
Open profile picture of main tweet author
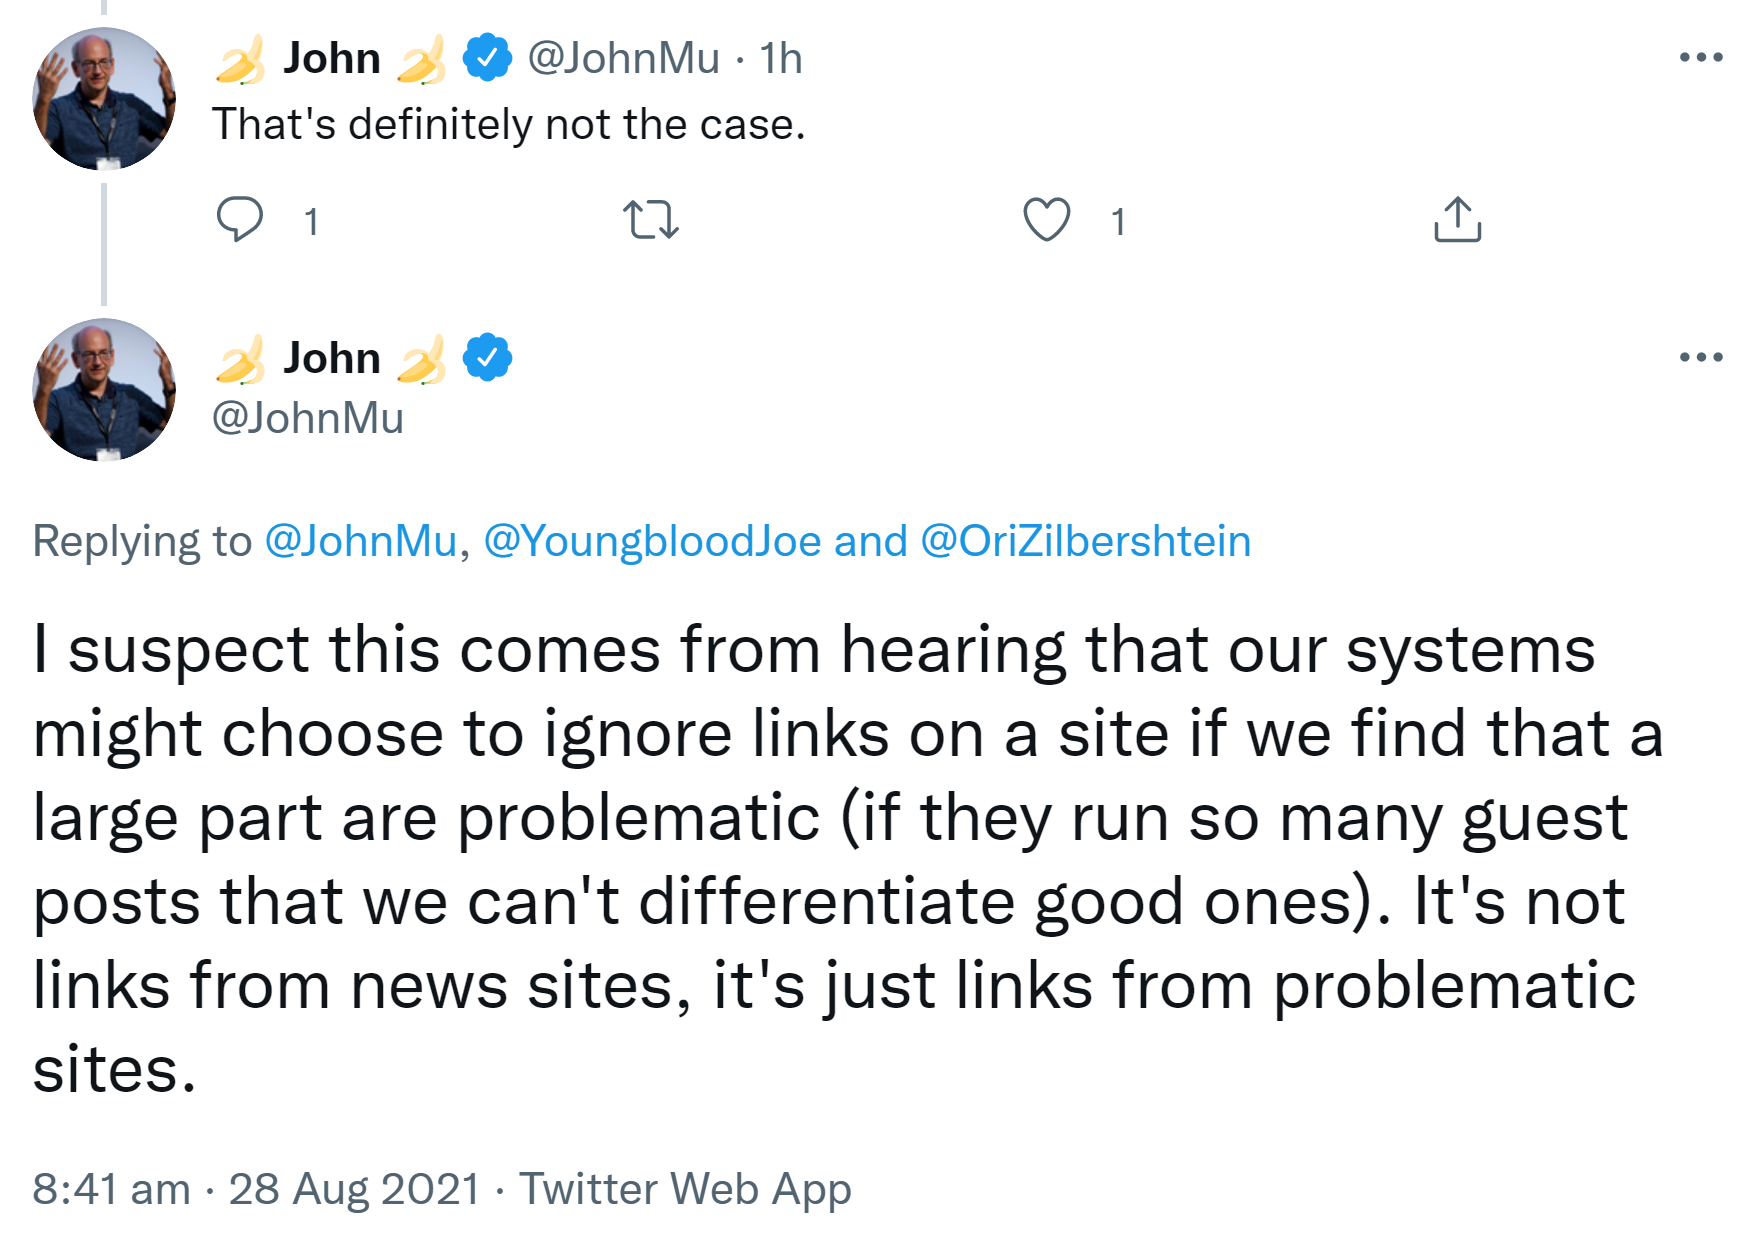tap(104, 390)
